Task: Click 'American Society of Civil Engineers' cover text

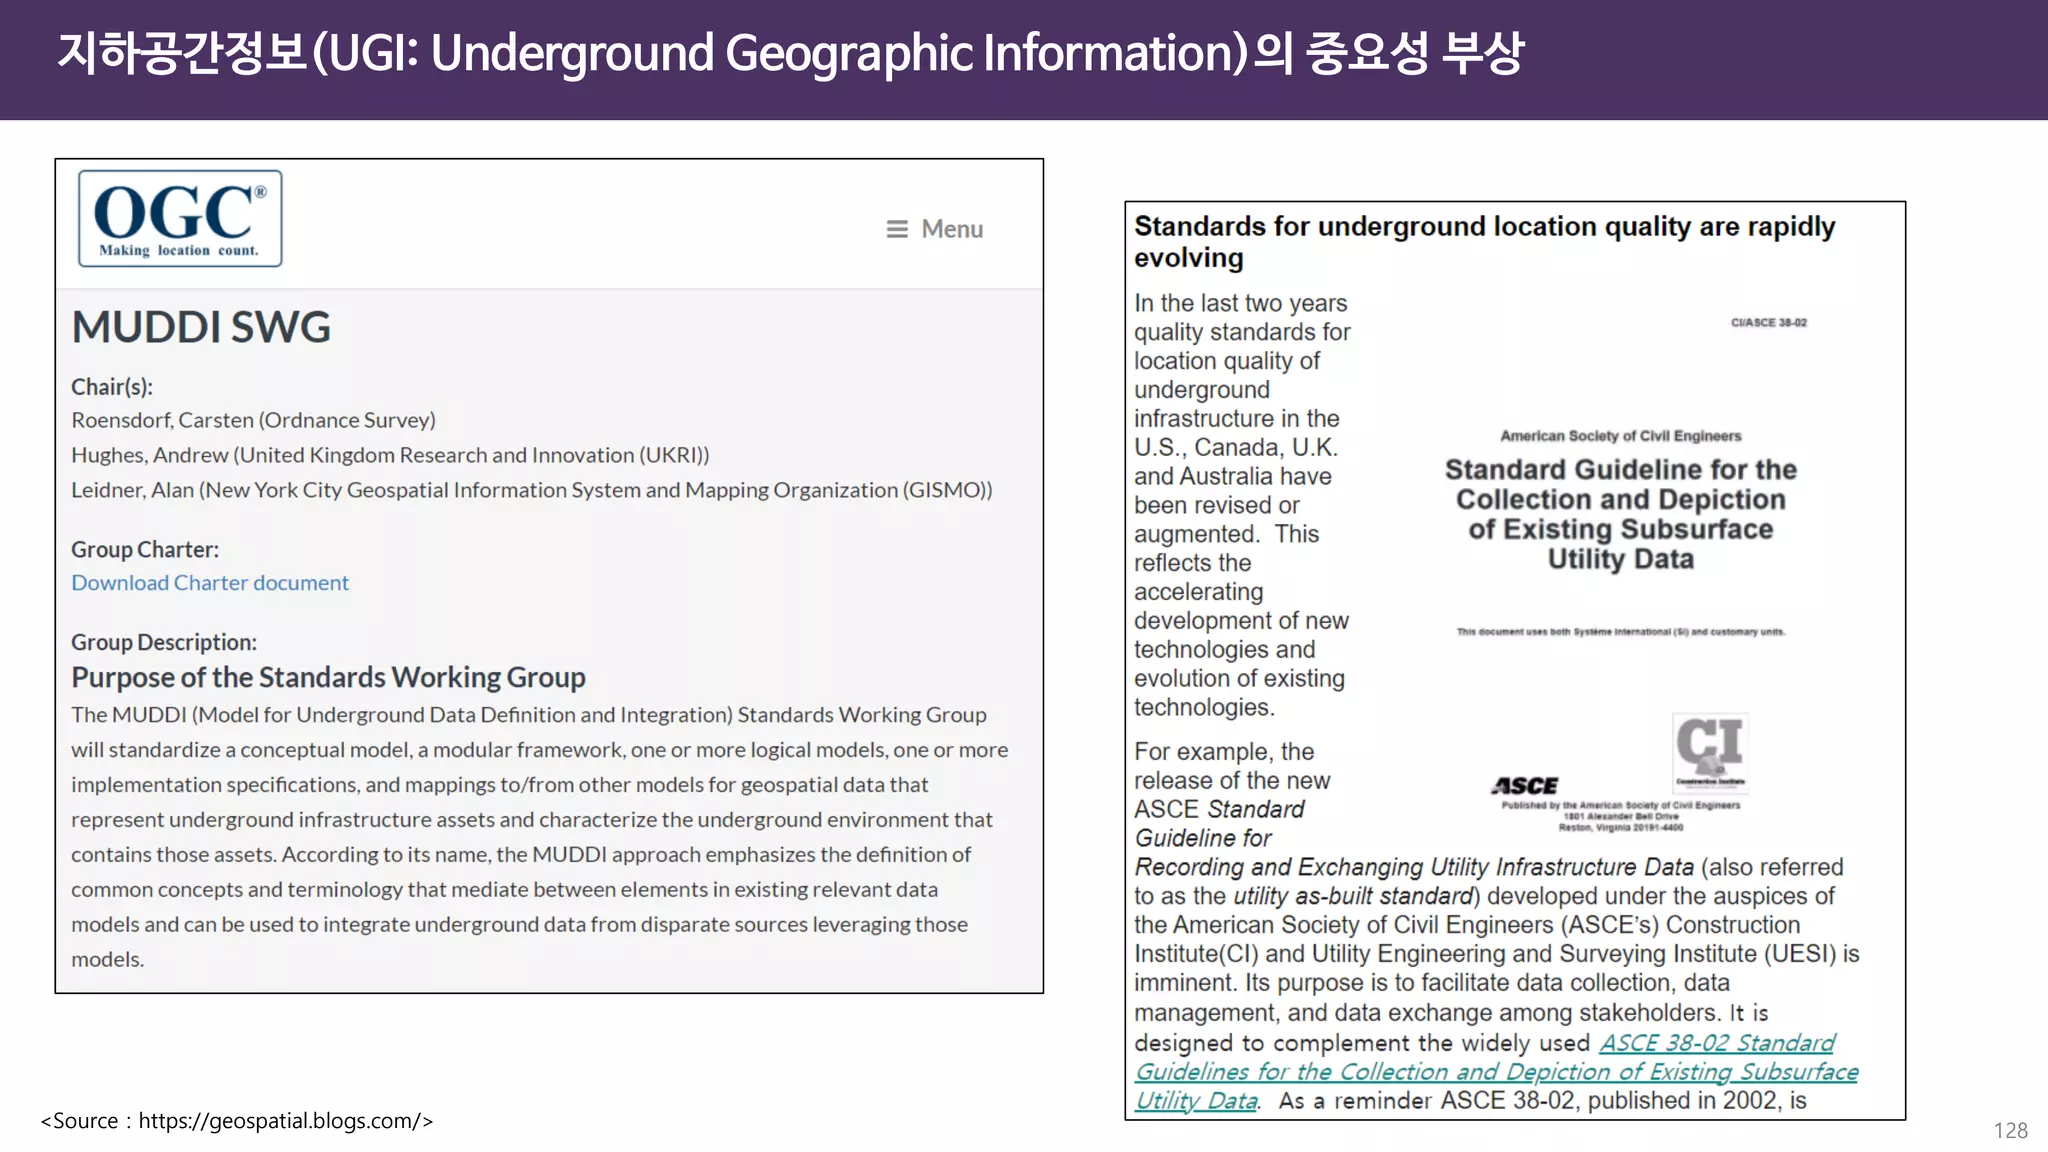Action: [1620, 436]
